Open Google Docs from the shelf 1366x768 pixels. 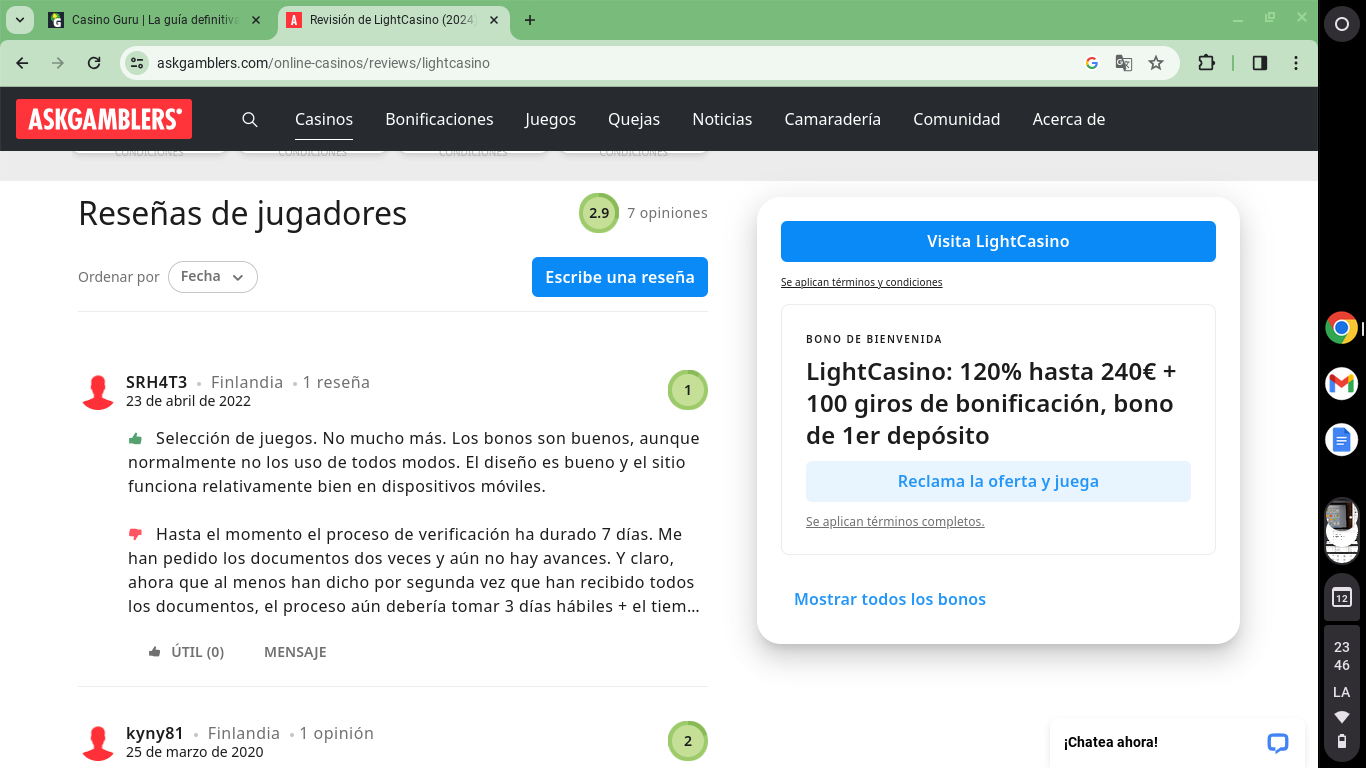[x=1342, y=439]
